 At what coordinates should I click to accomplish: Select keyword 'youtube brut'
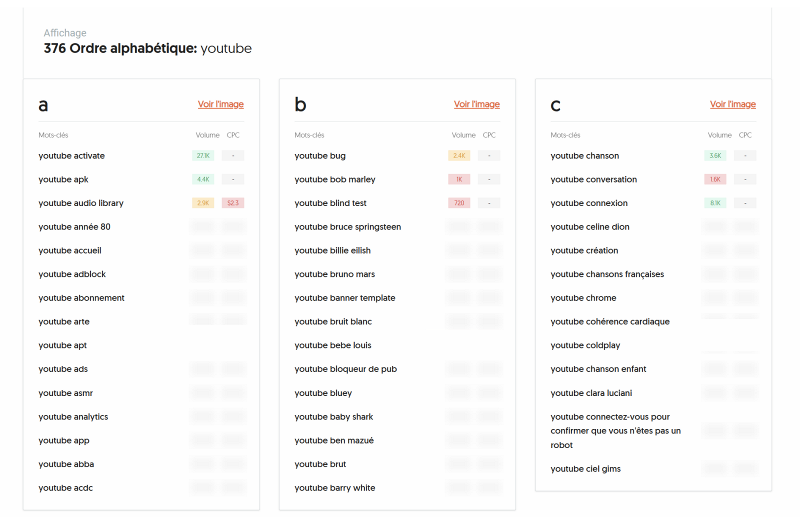(x=320, y=464)
